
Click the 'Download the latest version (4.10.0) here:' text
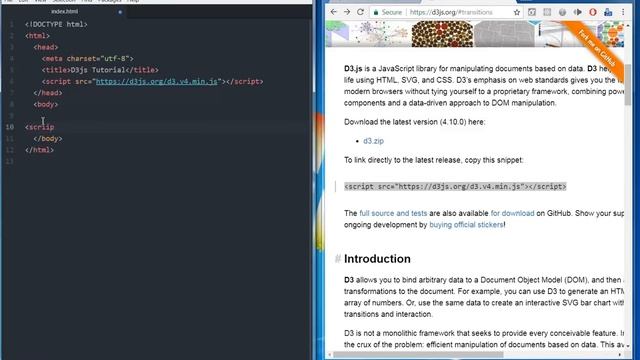414,122
